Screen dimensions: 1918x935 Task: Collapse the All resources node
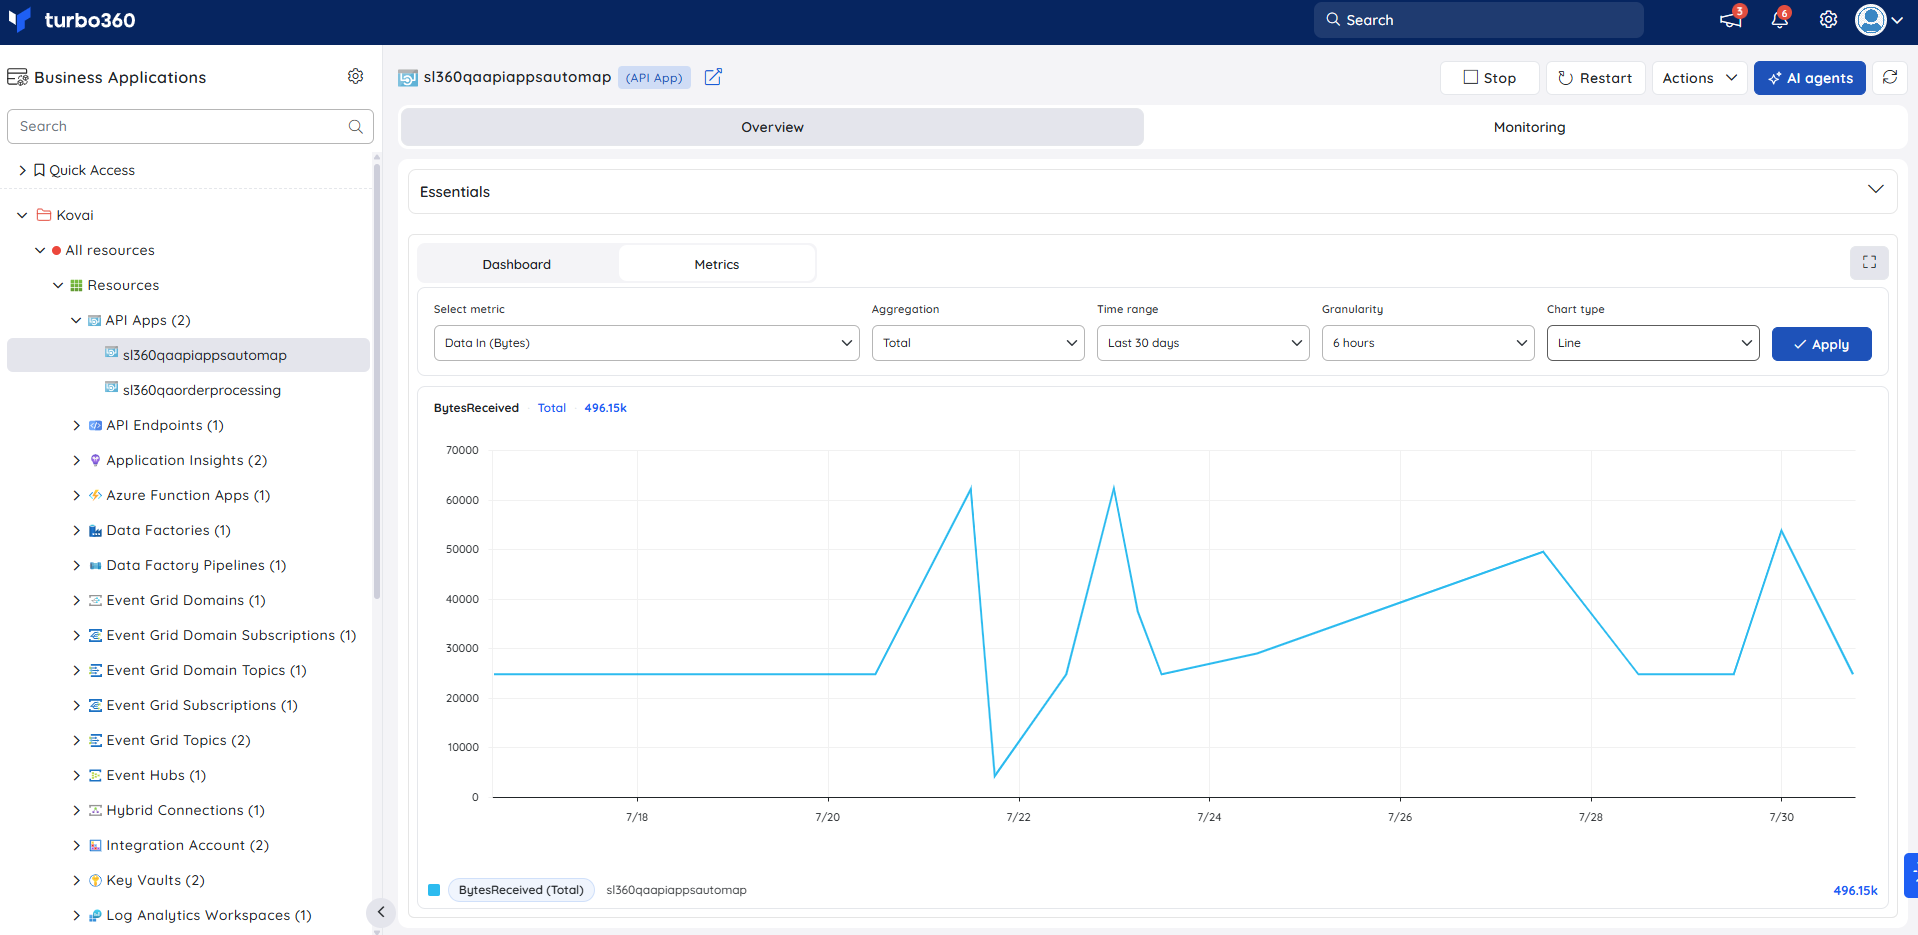pos(40,250)
